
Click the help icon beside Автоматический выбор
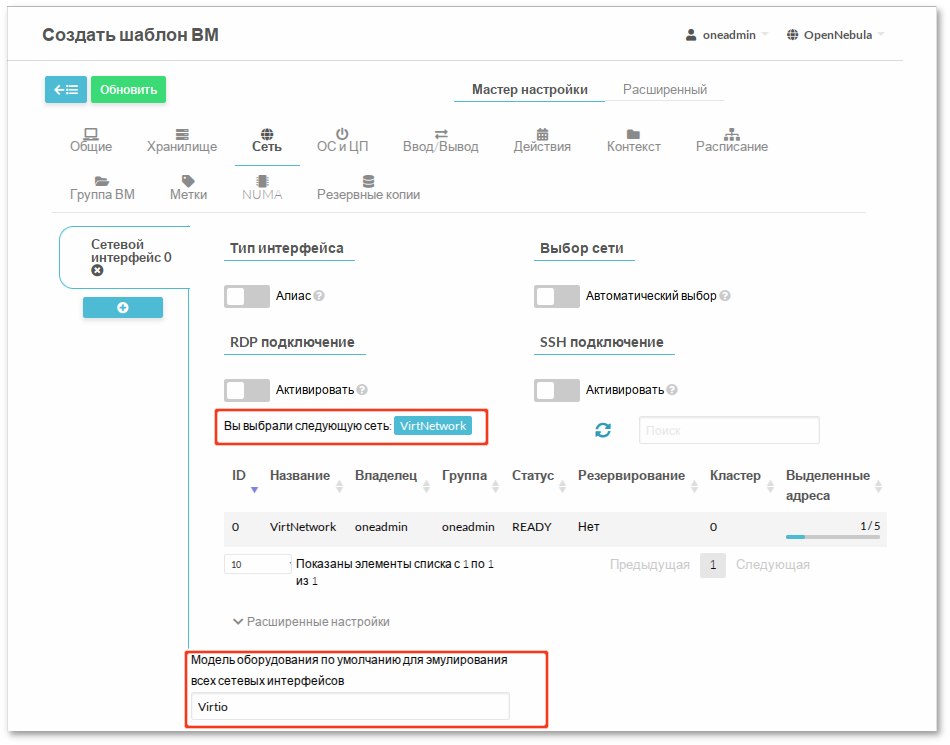[x=724, y=296]
